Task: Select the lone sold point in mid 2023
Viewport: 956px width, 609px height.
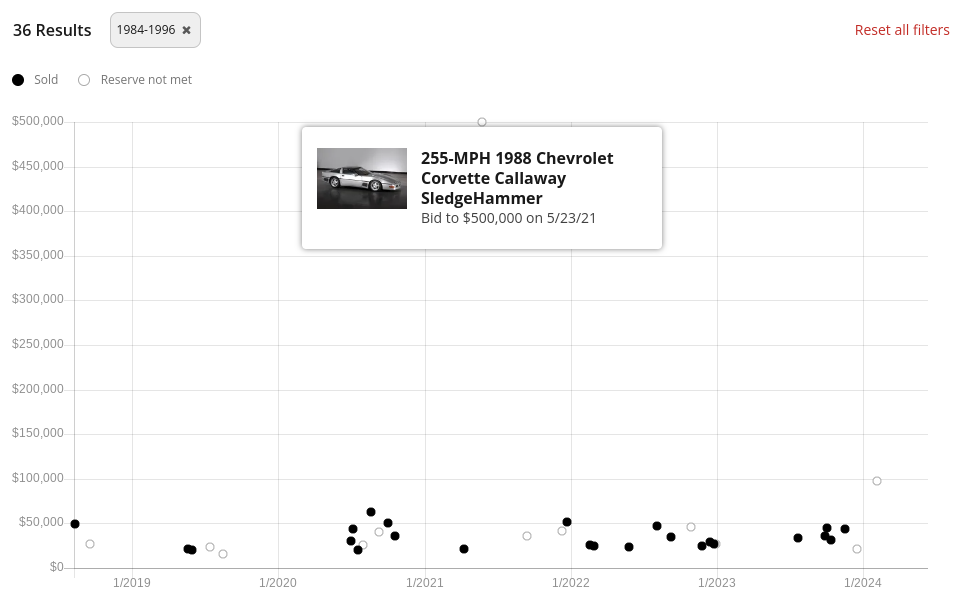Action: pyautogui.click(x=798, y=538)
